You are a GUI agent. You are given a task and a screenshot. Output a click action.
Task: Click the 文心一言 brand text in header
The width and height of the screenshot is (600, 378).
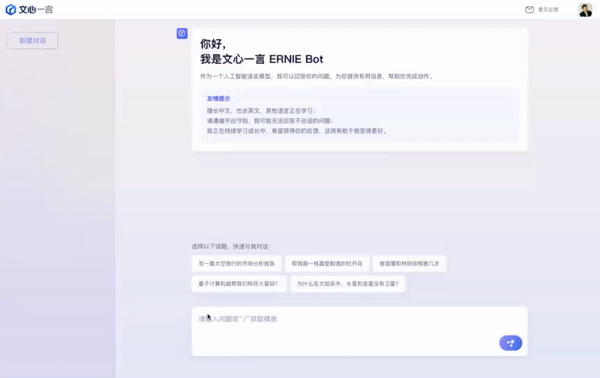point(36,10)
